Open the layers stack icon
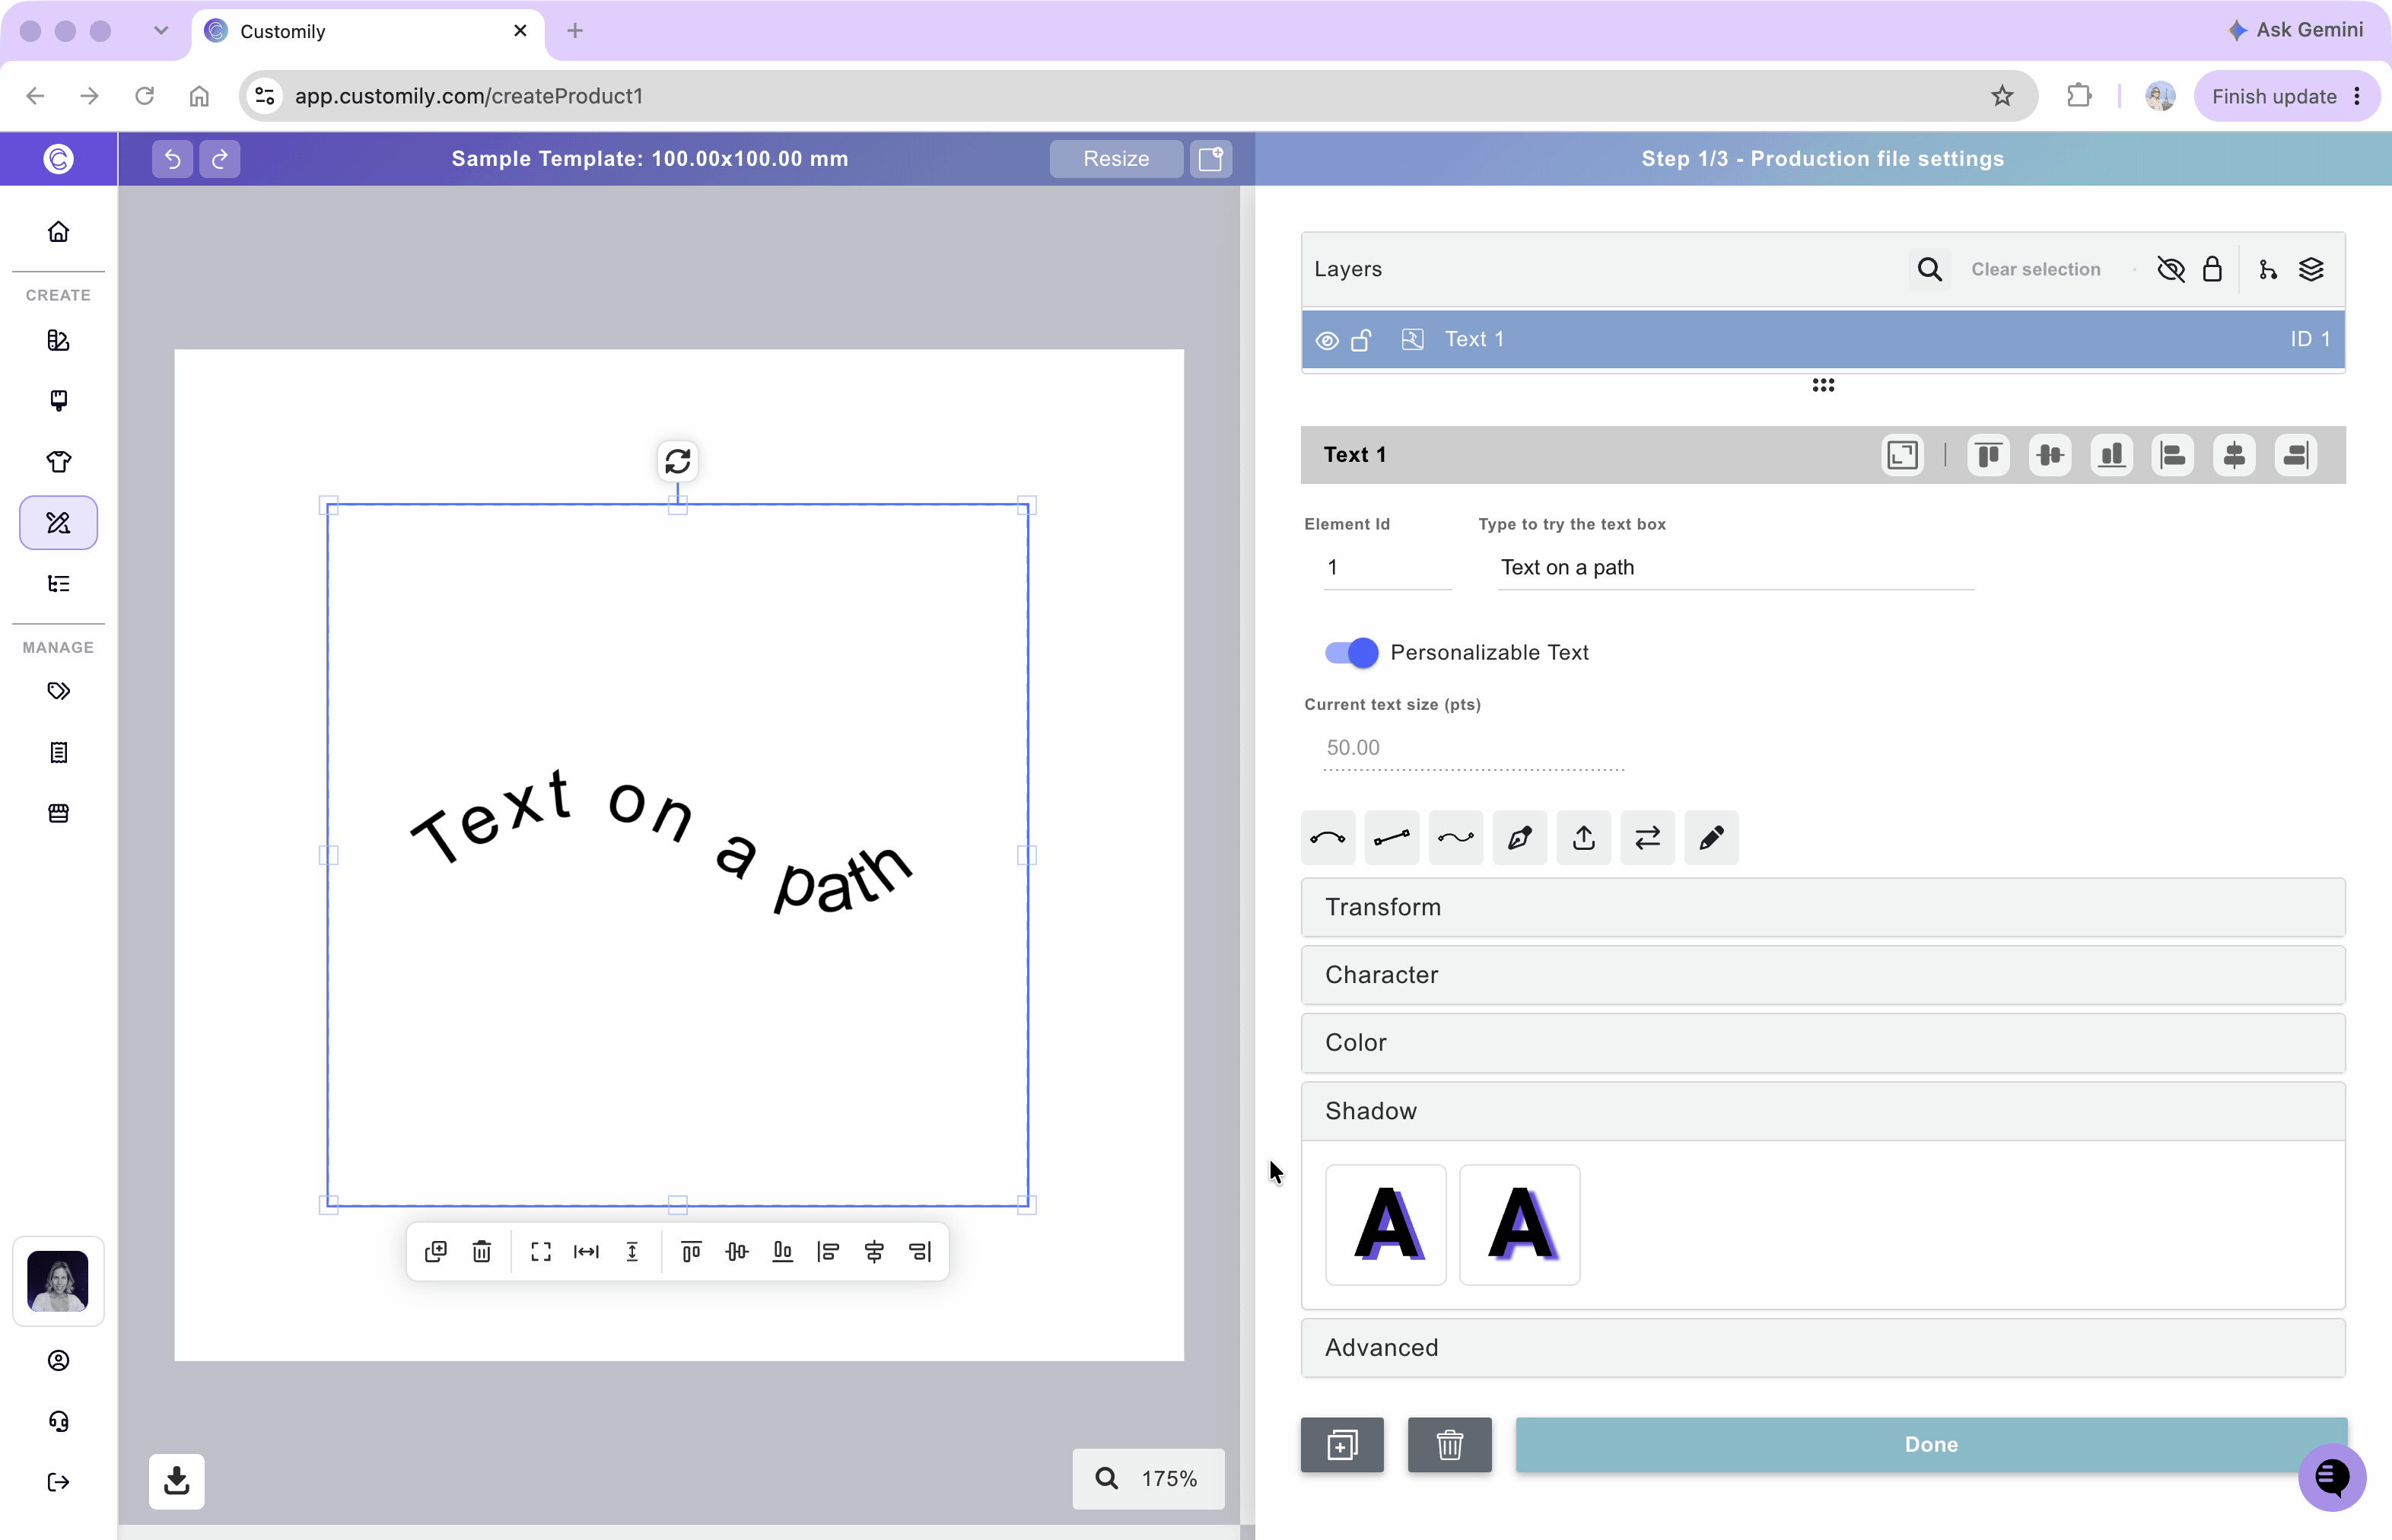This screenshot has height=1540, width=2392. (2311, 269)
